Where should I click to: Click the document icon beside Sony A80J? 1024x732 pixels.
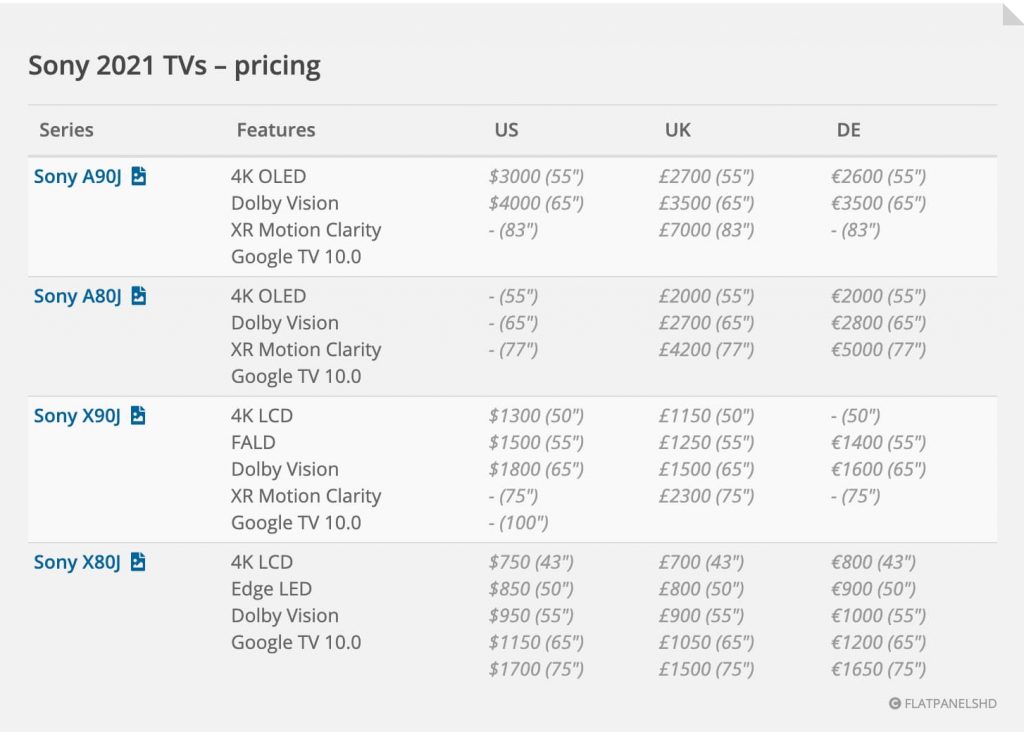click(138, 295)
